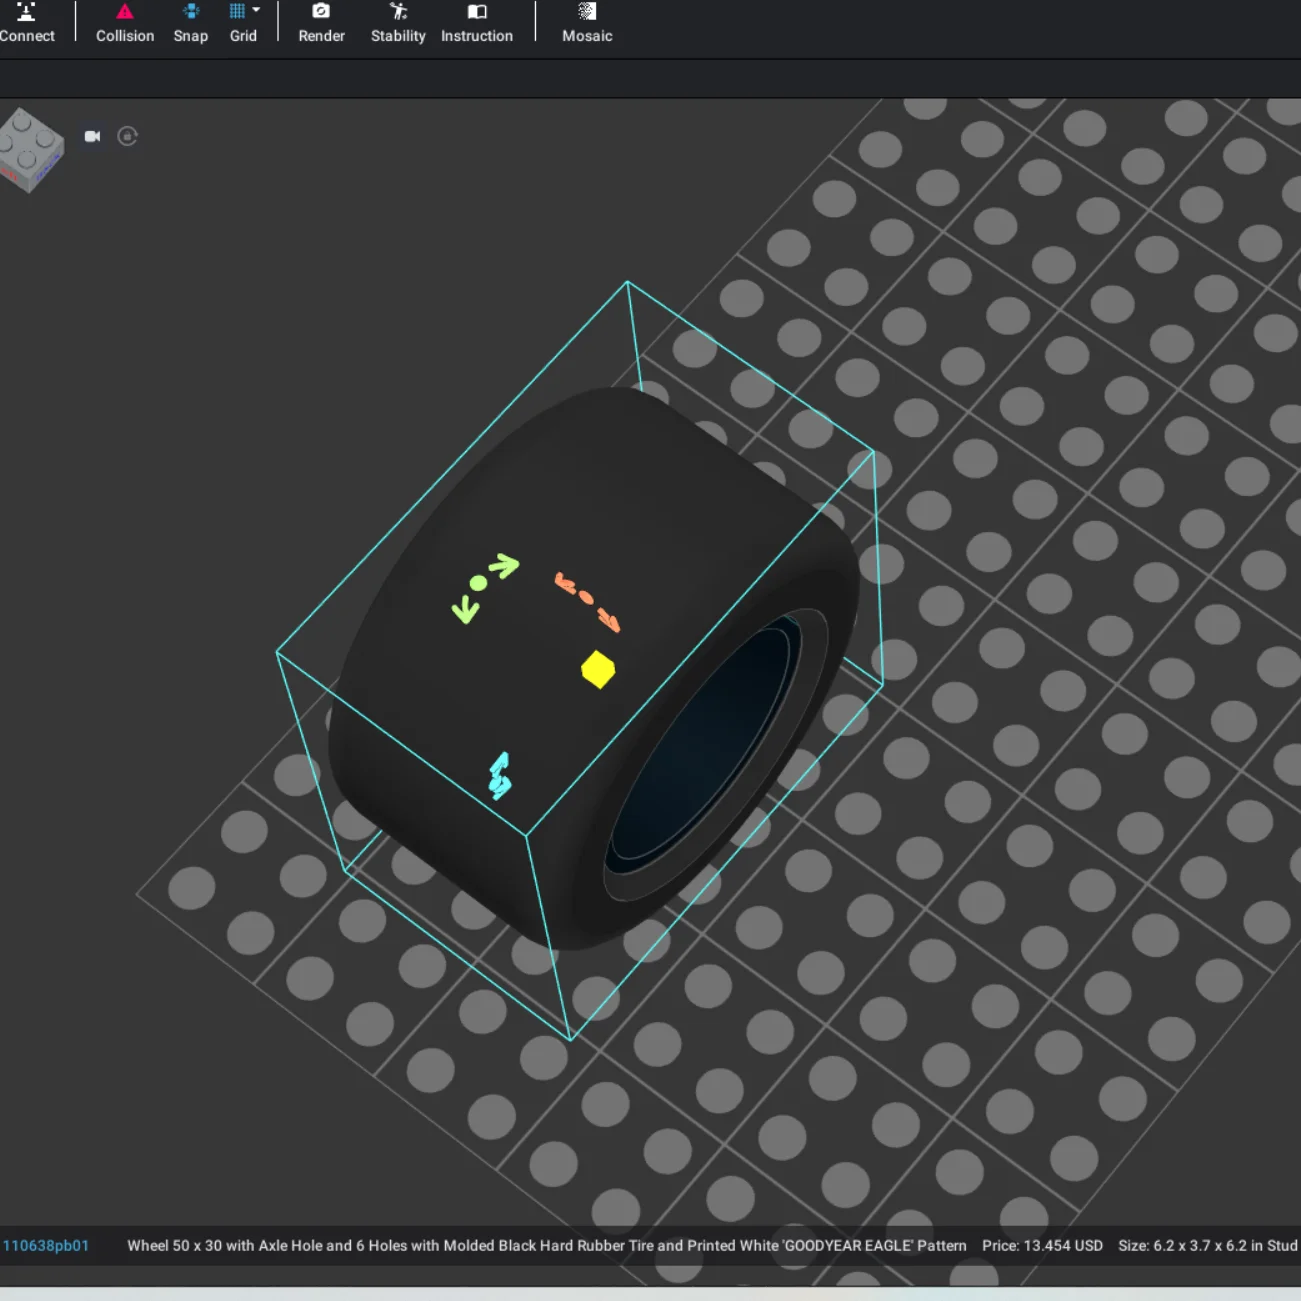The width and height of the screenshot is (1301, 1301).
Task: Toggle the Snap option
Action: tap(190, 22)
